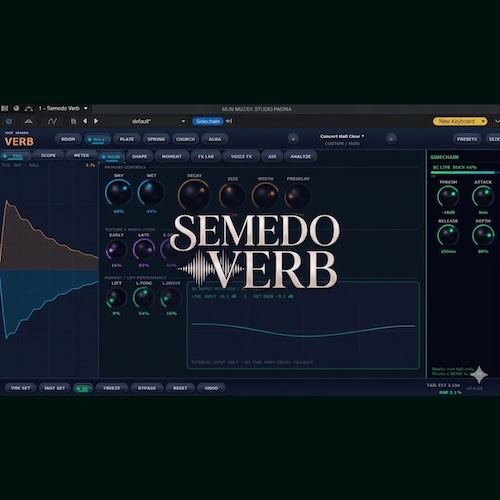Click the RESET button
Screen dimensions: 500x500
[x=180, y=388]
